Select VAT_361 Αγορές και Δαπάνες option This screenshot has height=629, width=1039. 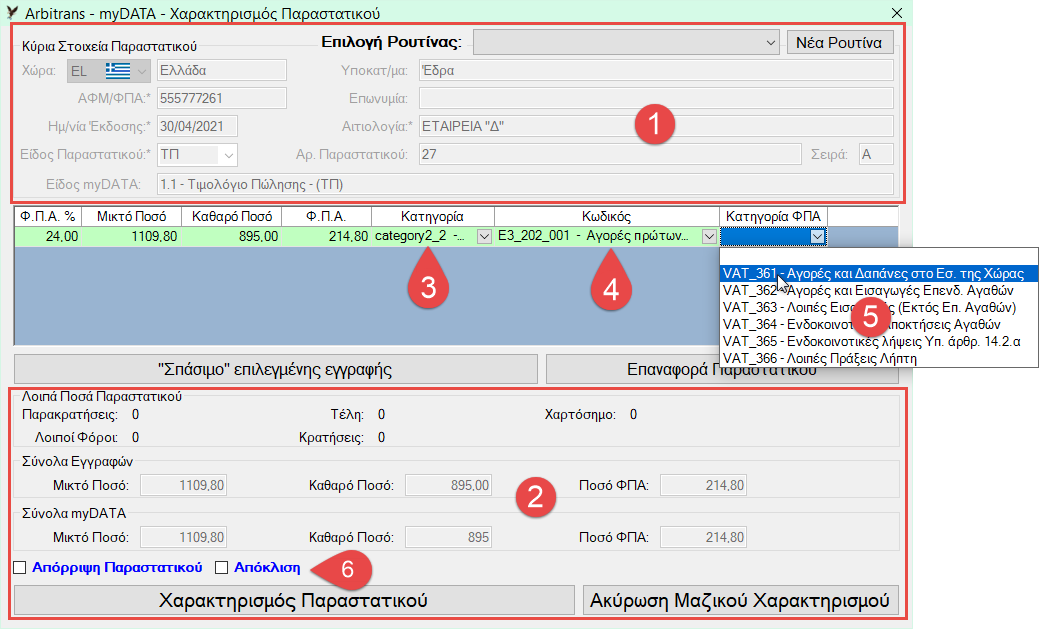point(871,273)
